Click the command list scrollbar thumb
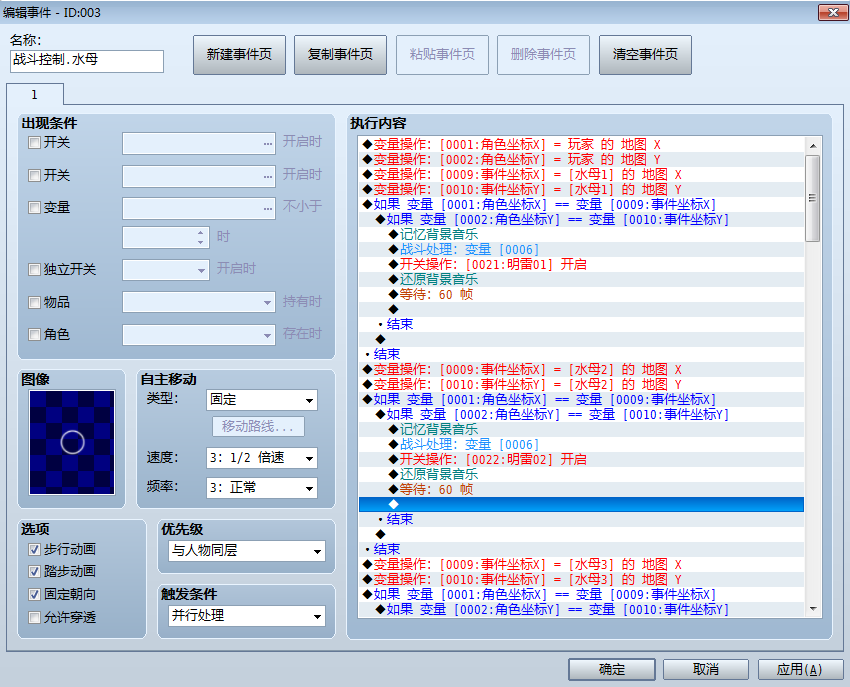850x687 pixels. 813,198
